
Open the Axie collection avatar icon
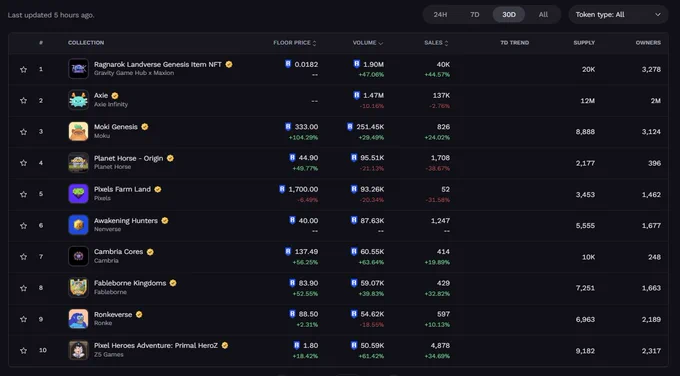pos(78,100)
